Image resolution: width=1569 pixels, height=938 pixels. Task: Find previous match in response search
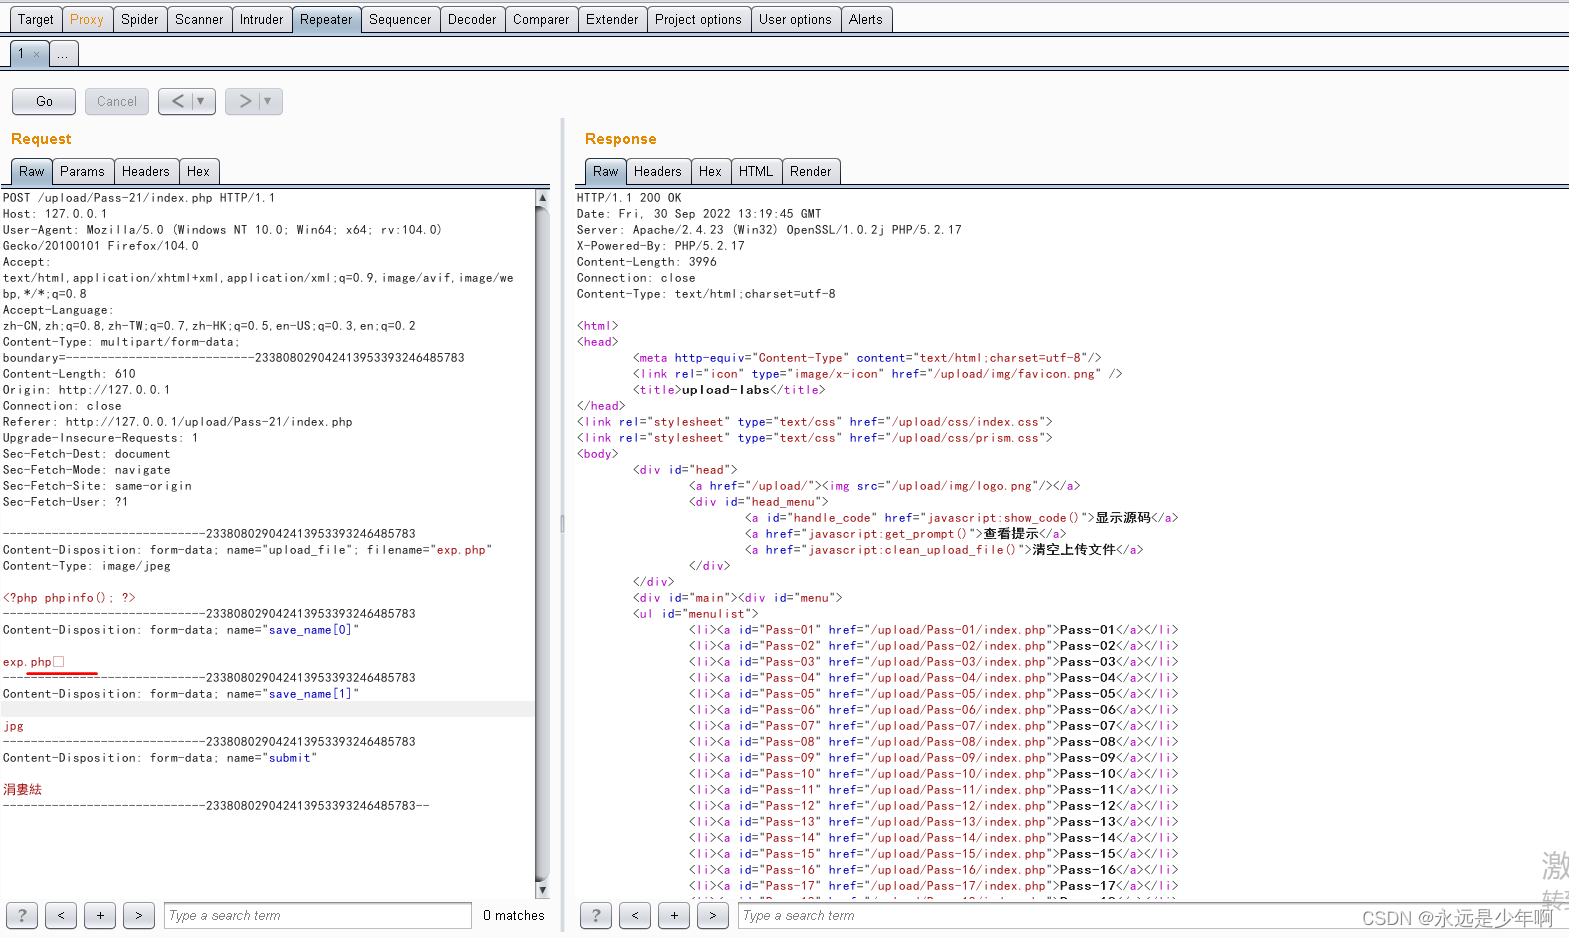point(635,915)
